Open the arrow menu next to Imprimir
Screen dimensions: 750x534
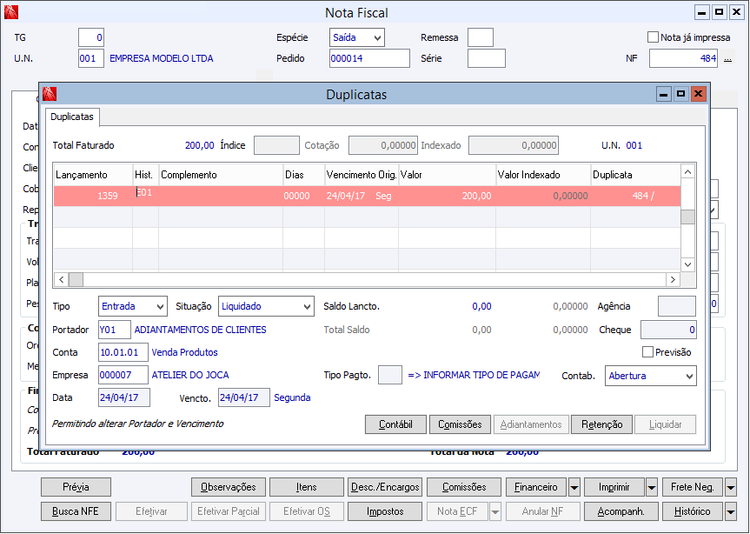[x=652, y=488]
